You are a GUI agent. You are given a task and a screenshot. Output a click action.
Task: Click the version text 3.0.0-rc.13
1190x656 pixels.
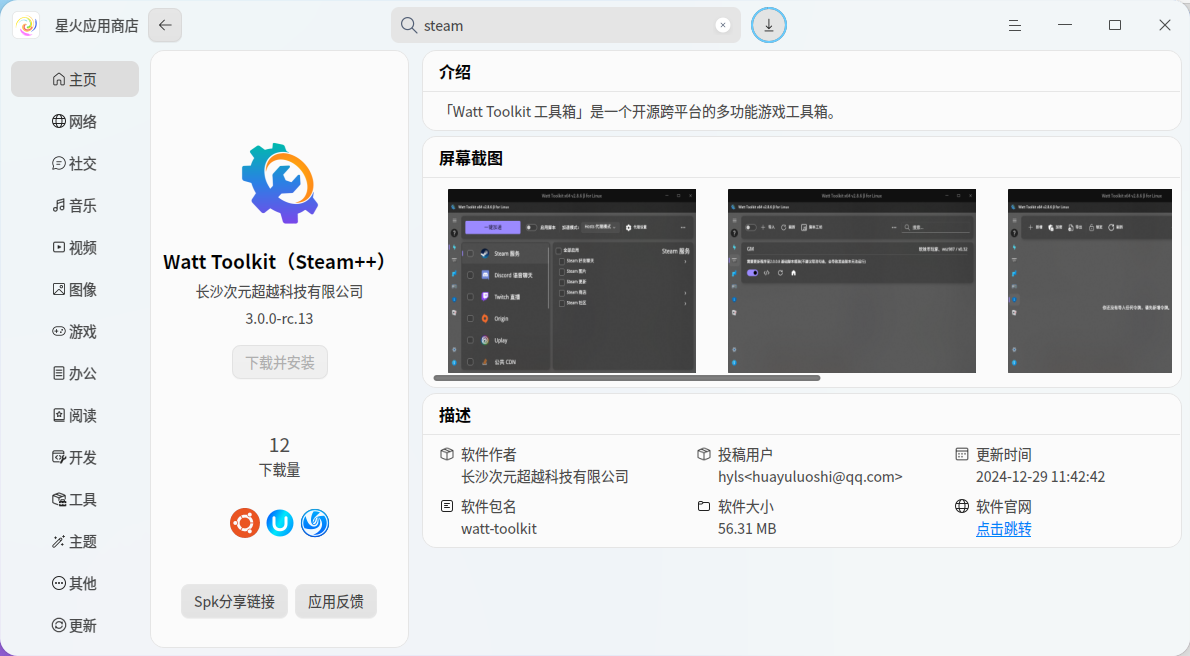[x=279, y=319]
